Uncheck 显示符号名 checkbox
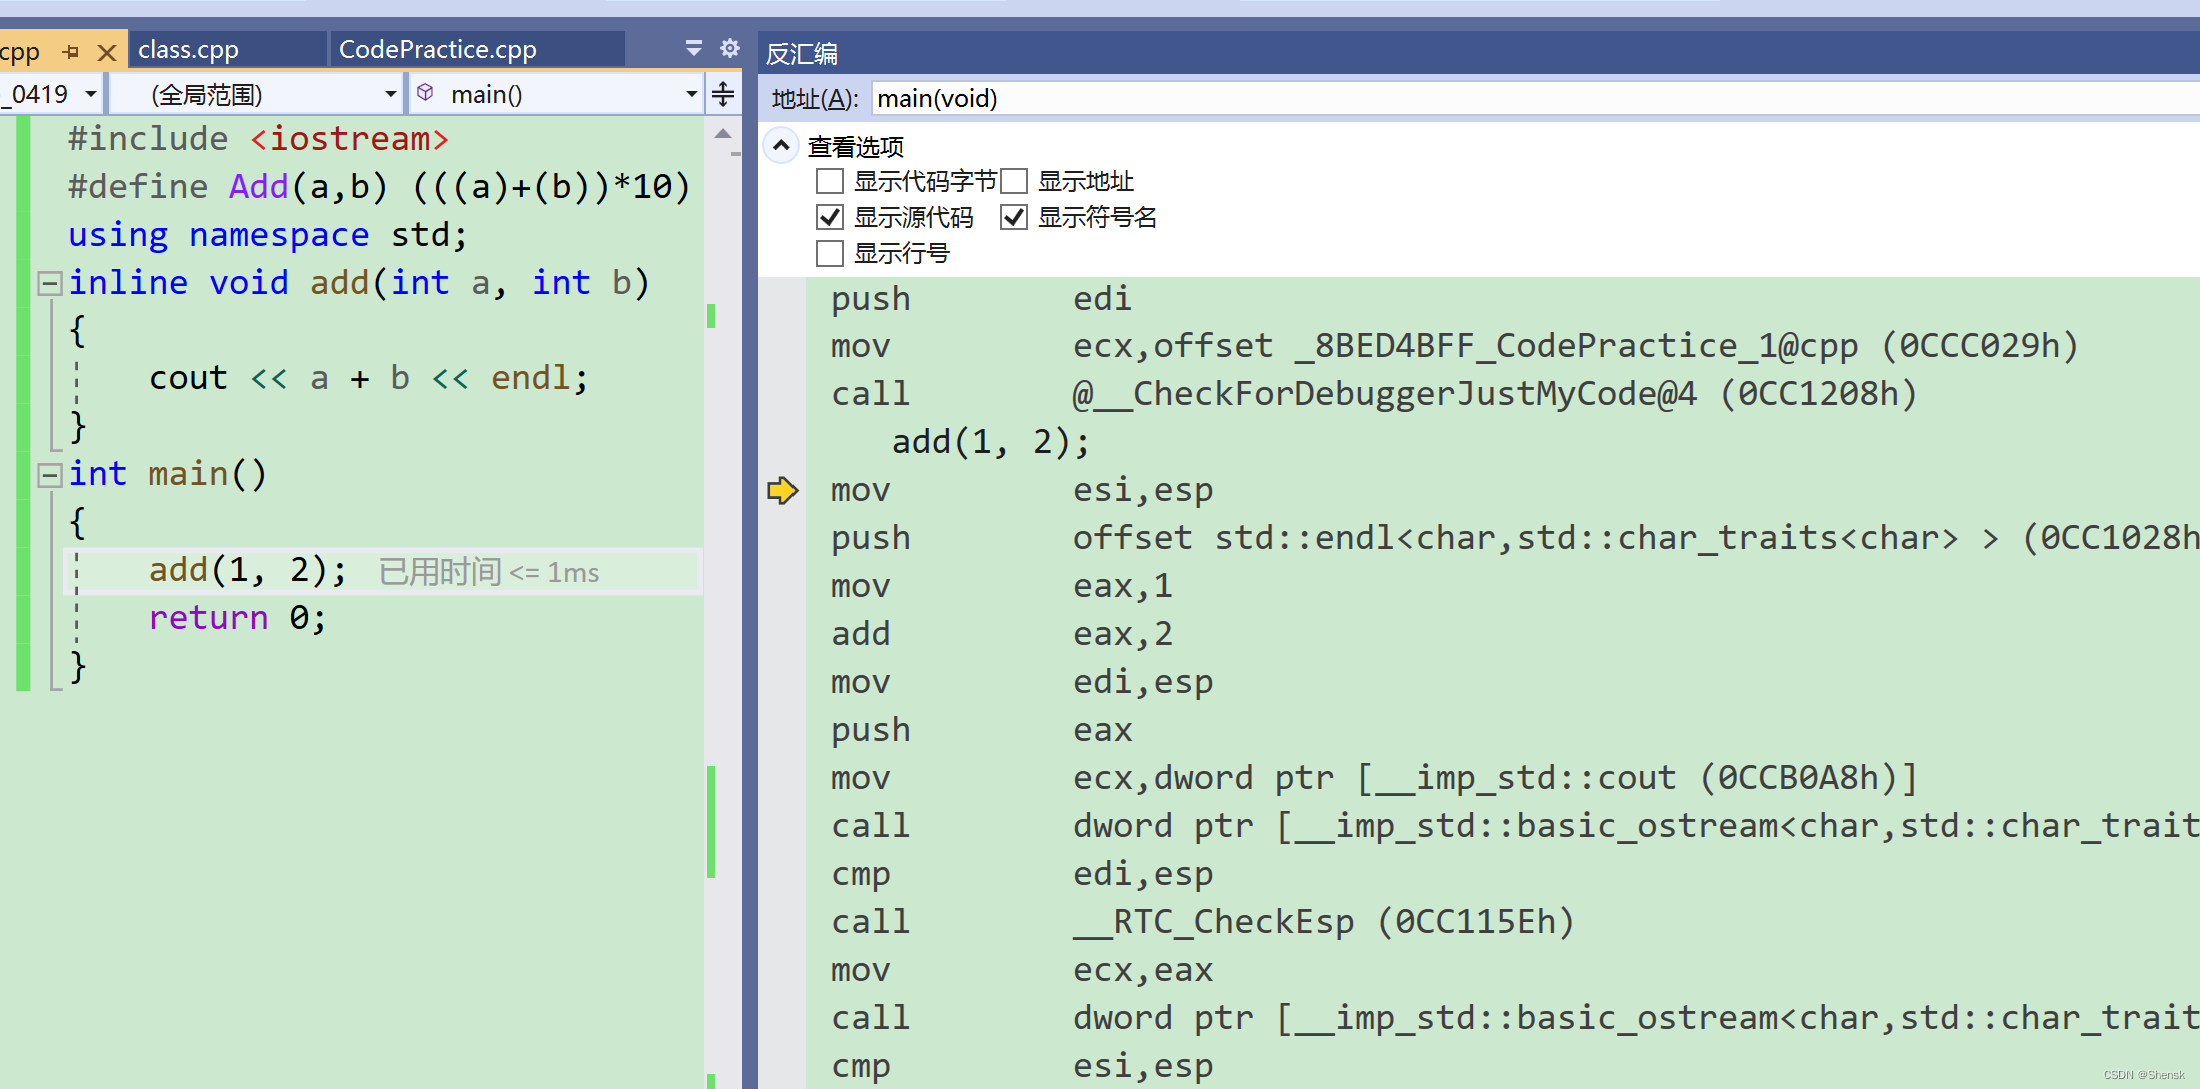This screenshot has width=2200, height=1089. [x=1014, y=217]
